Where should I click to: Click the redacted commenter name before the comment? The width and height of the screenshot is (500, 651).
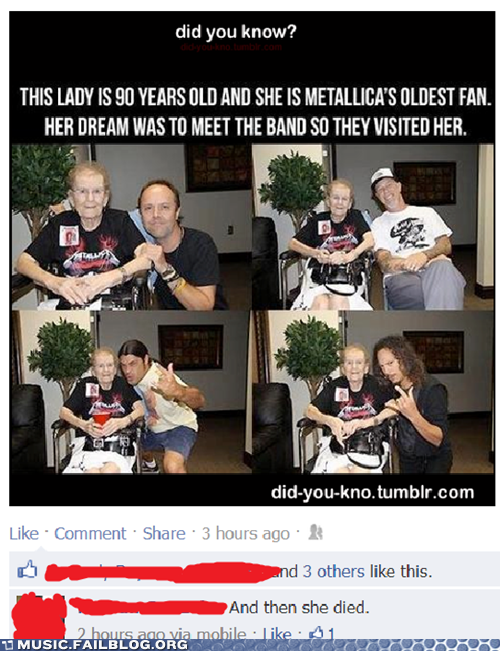pos(147,607)
